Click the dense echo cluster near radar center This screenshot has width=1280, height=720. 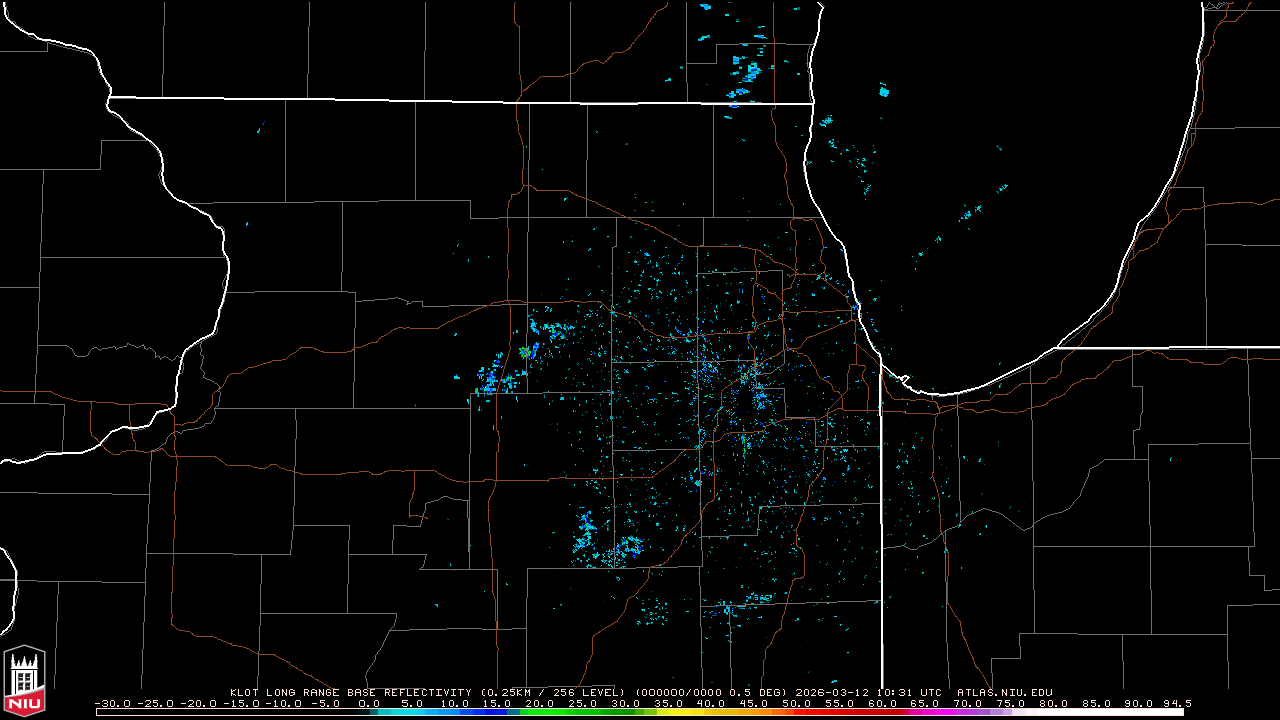pos(755,390)
